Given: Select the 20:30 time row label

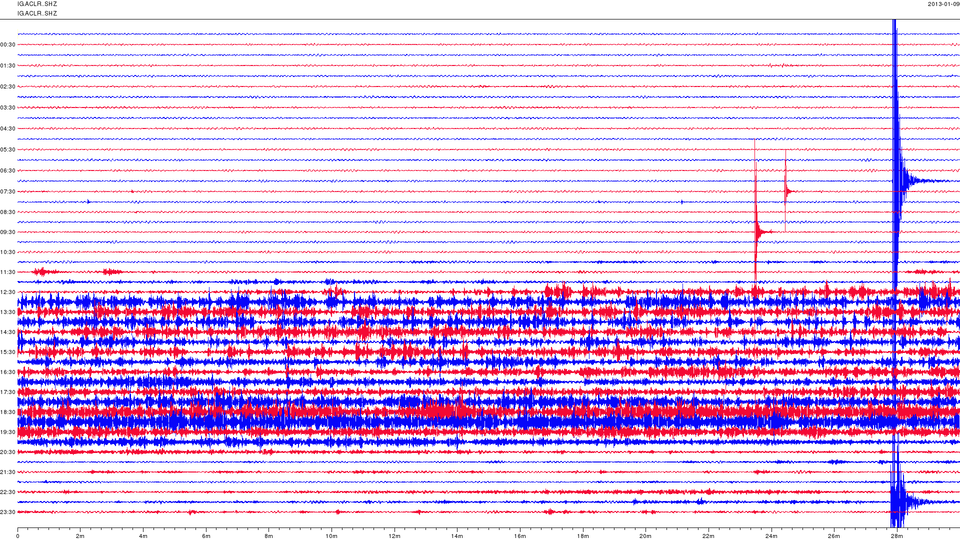Looking at the screenshot, I should [7, 452].
